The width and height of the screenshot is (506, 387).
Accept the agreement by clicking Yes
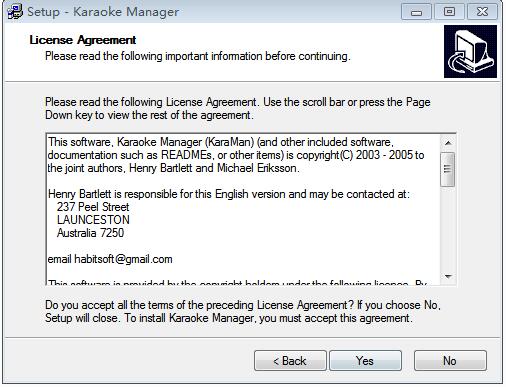(x=365, y=361)
